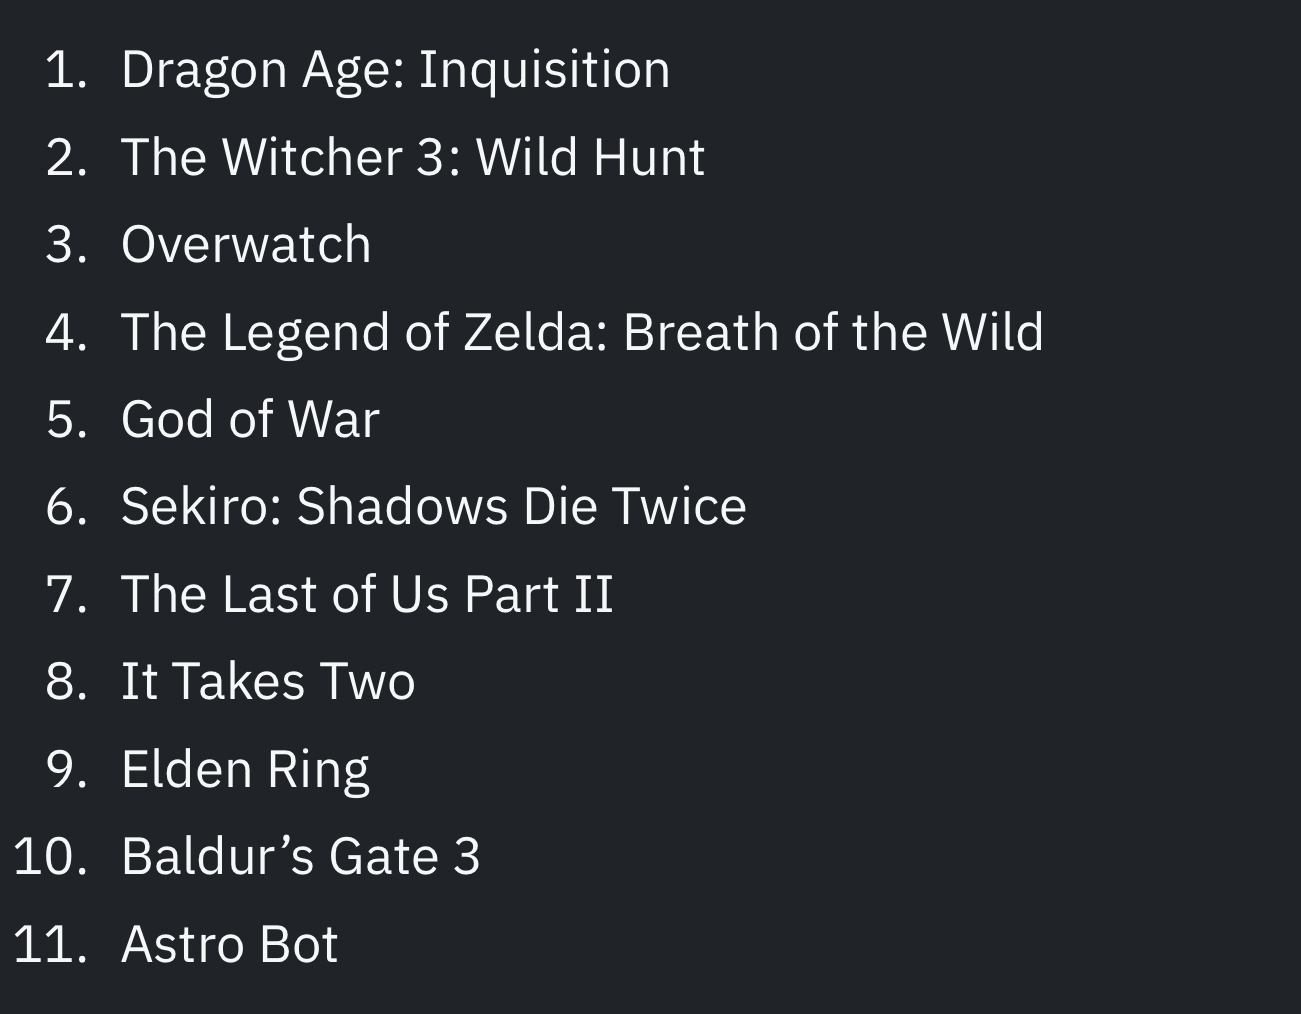Select The Witcher 3: Wild Hunt text
Screen dimensions: 1301x1014
(413, 157)
